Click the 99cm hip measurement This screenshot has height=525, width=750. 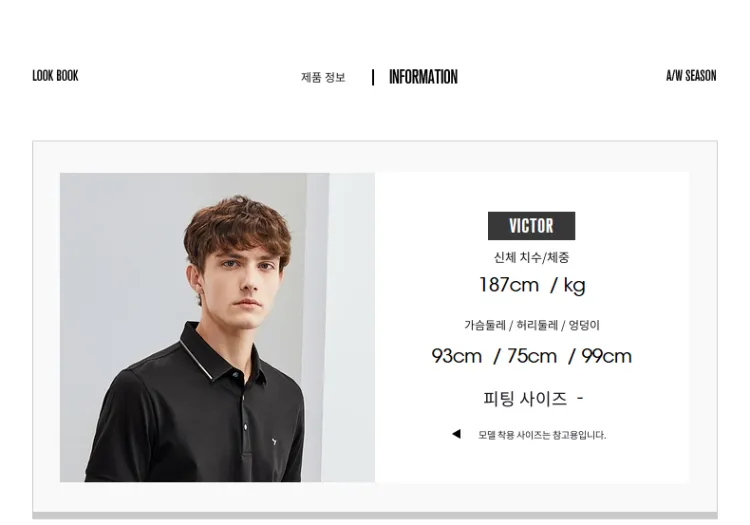(x=607, y=356)
